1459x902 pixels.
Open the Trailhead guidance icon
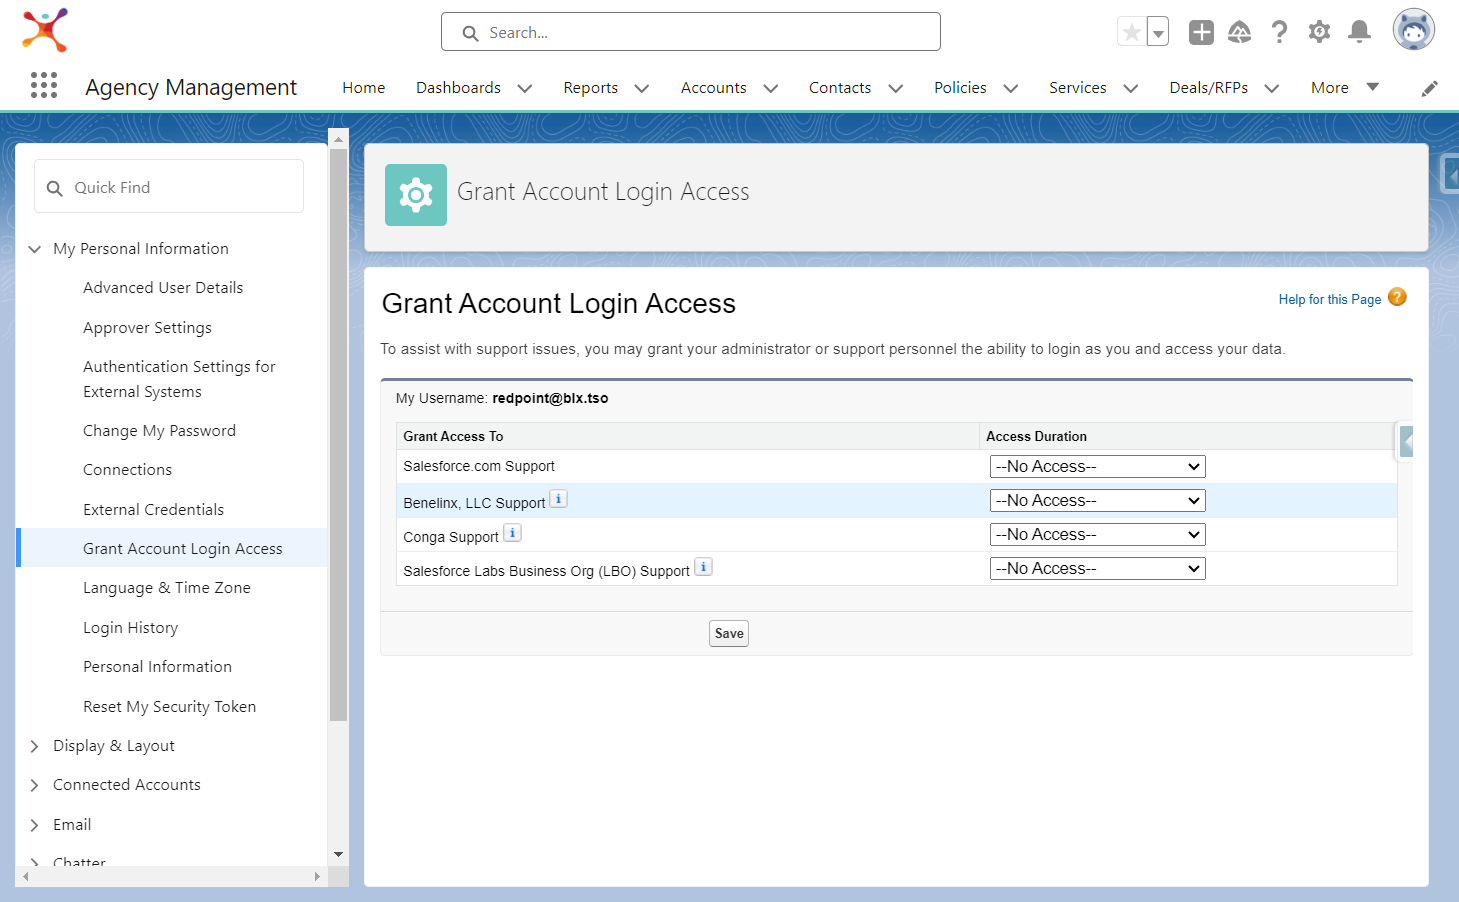point(1240,32)
